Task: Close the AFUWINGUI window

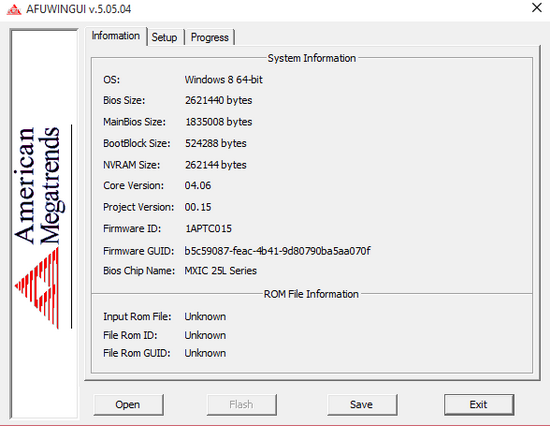Action: coord(537,8)
